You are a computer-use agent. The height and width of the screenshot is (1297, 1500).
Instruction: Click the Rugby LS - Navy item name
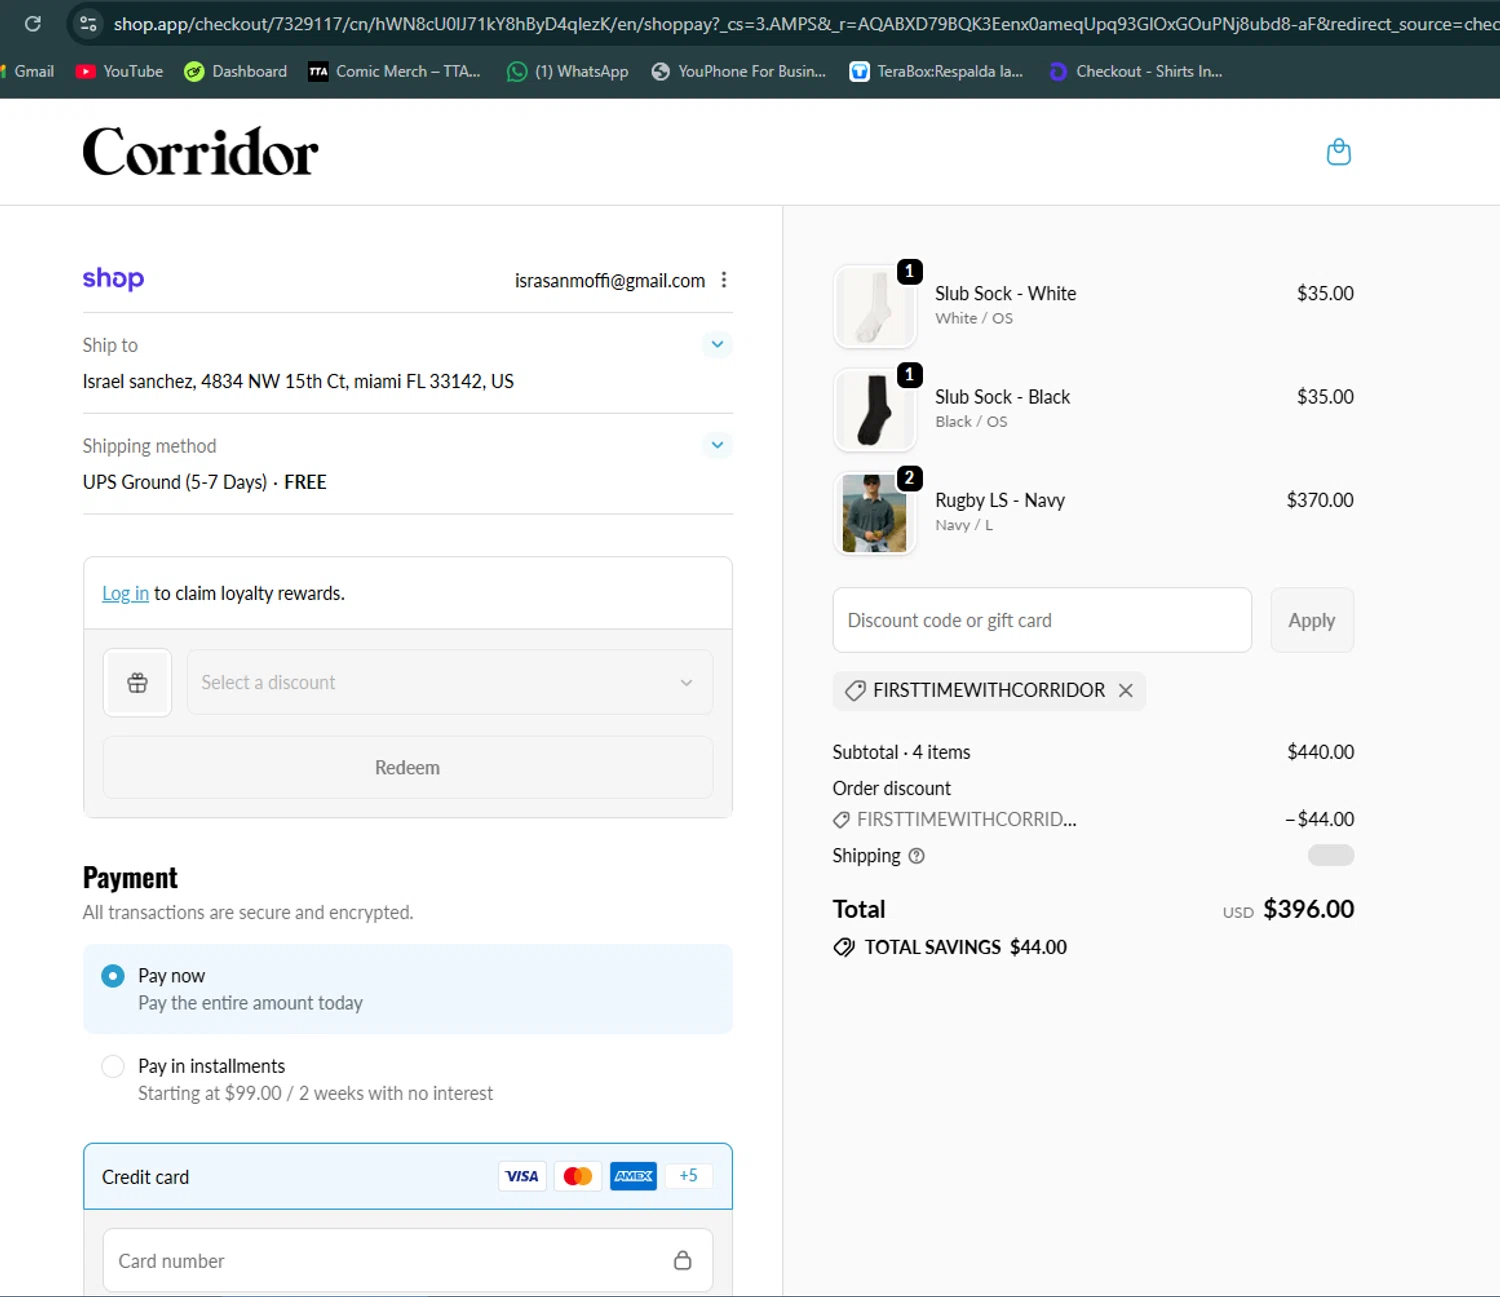click(x=1000, y=500)
